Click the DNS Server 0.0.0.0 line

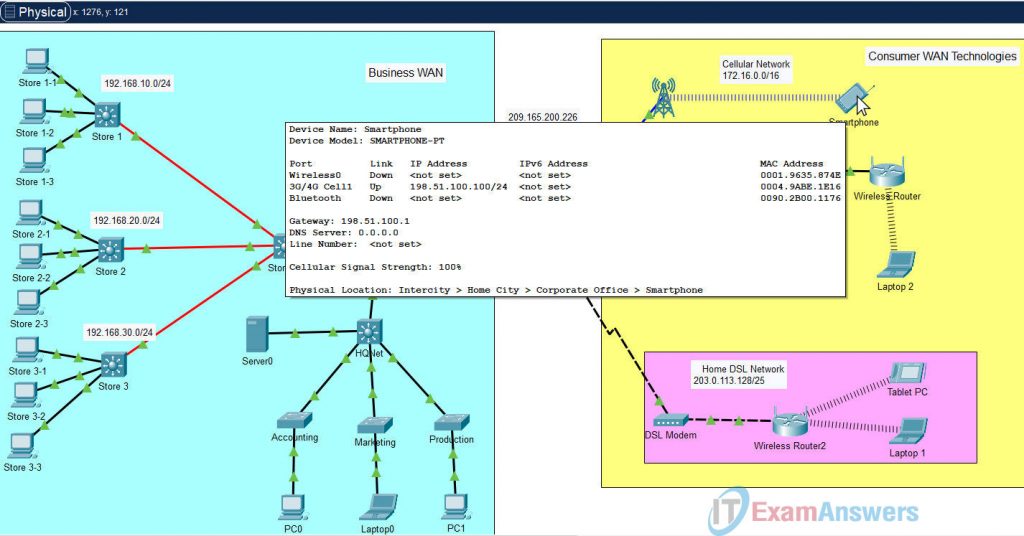tap(344, 233)
